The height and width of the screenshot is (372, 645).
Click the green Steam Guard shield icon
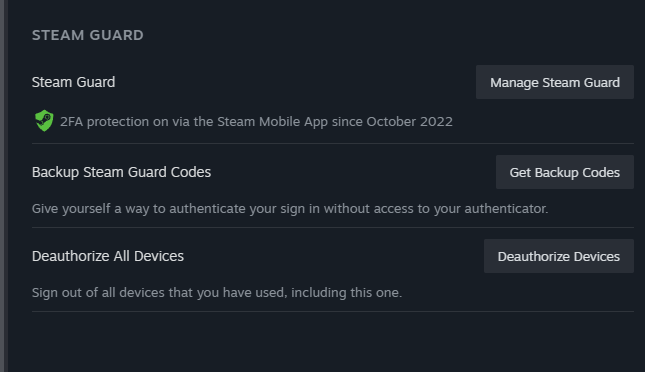[44, 121]
